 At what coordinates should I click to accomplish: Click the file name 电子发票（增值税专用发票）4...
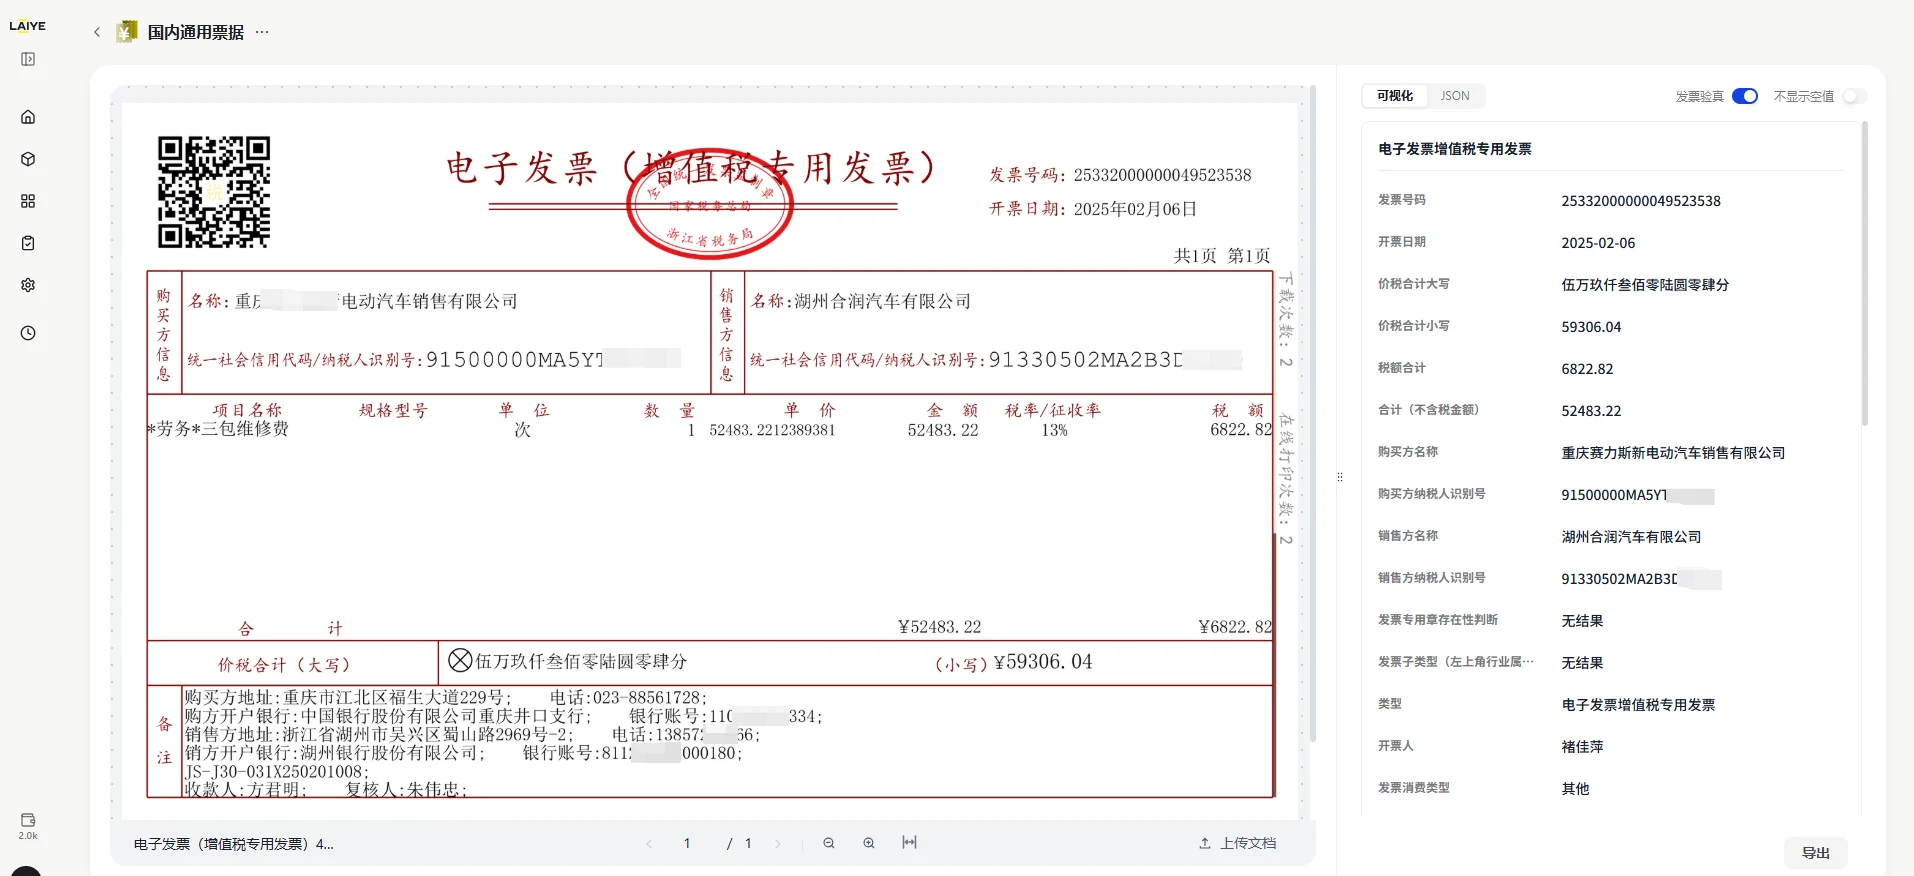click(234, 844)
